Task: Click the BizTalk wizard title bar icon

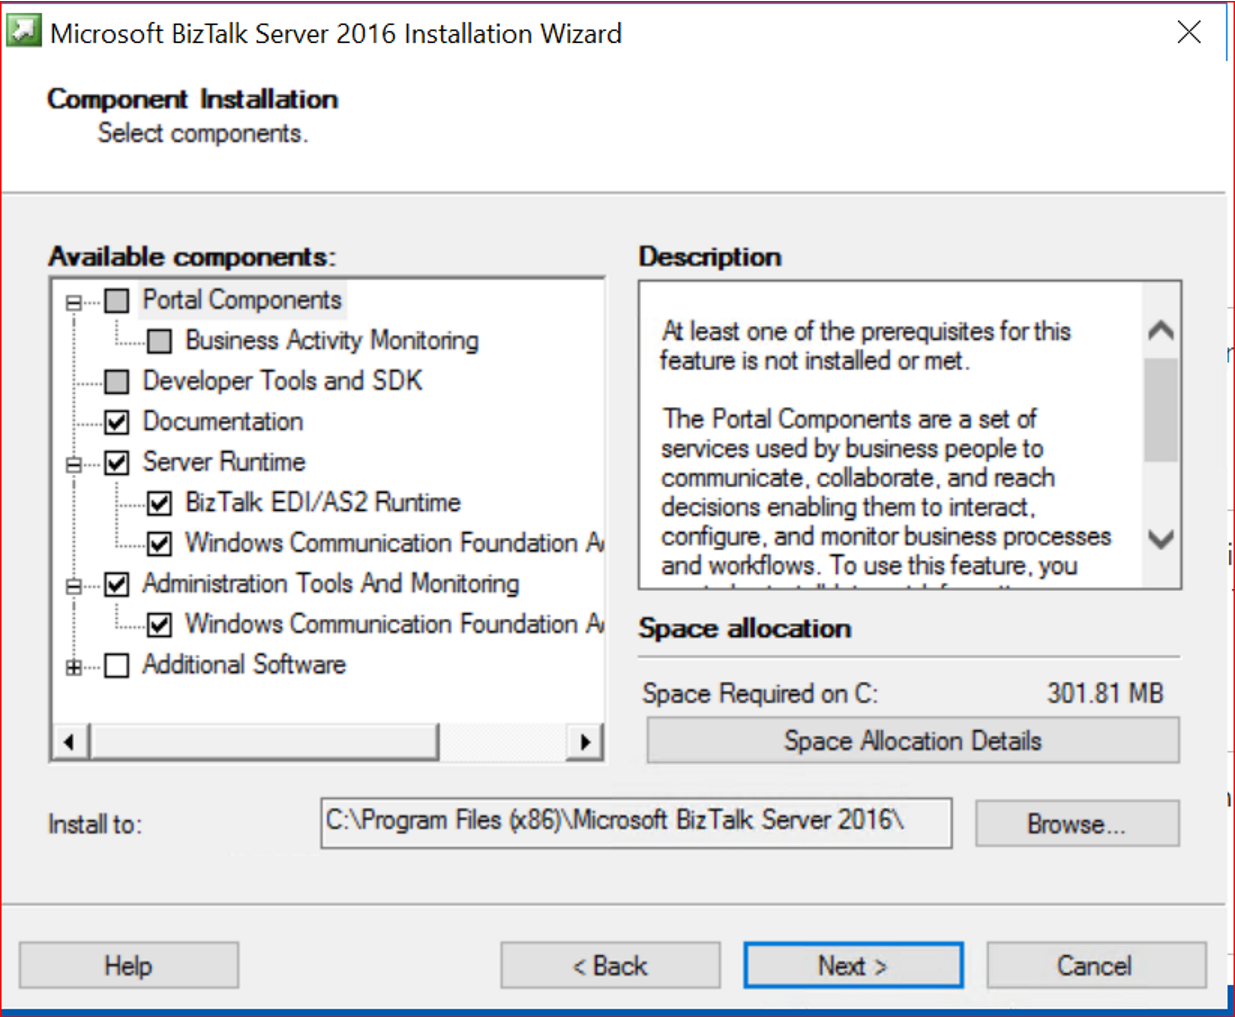Action: coord(24,31)
